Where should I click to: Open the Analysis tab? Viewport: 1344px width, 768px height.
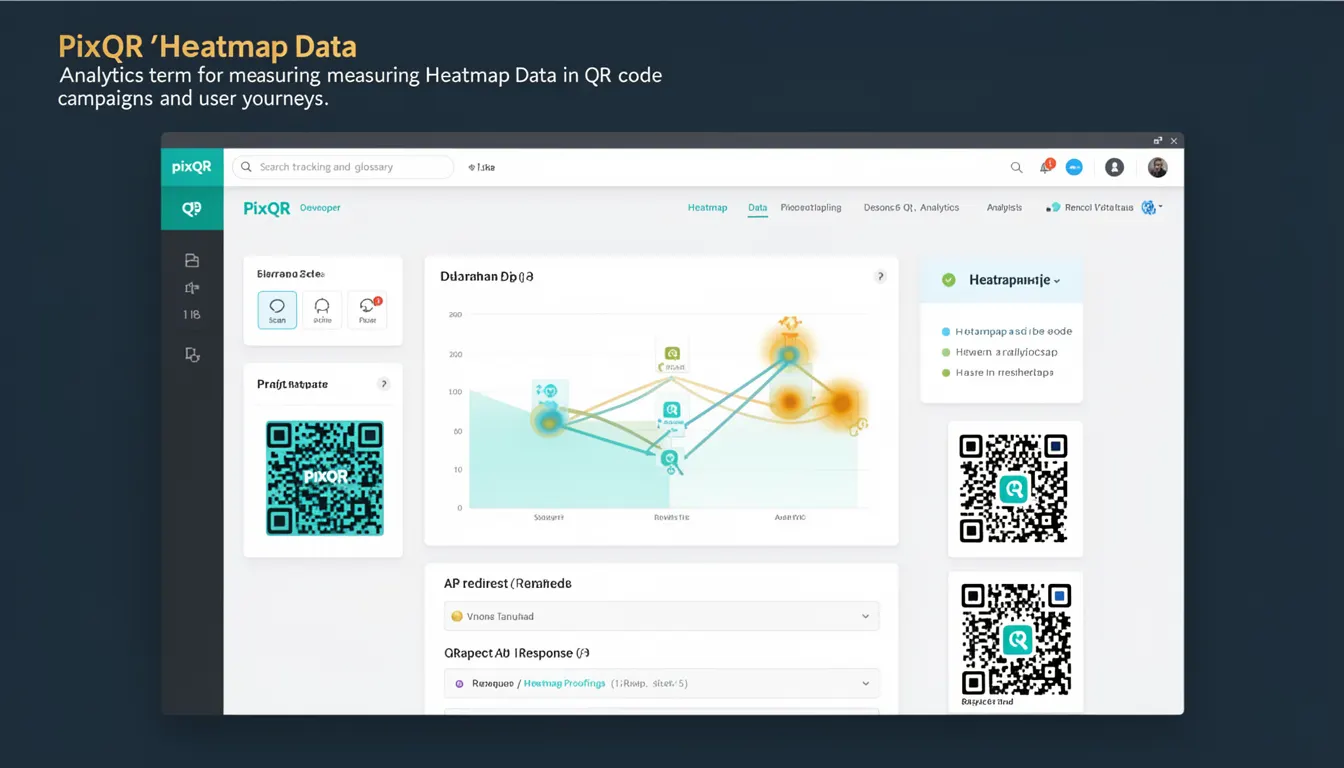[x=1004, y=208]
